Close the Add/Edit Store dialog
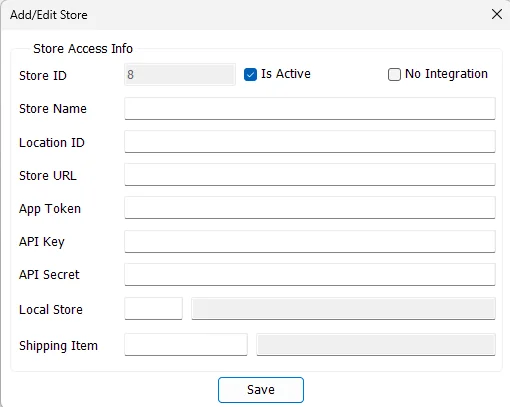This screenshot has width=510, height=407. [x=497, y=14]
